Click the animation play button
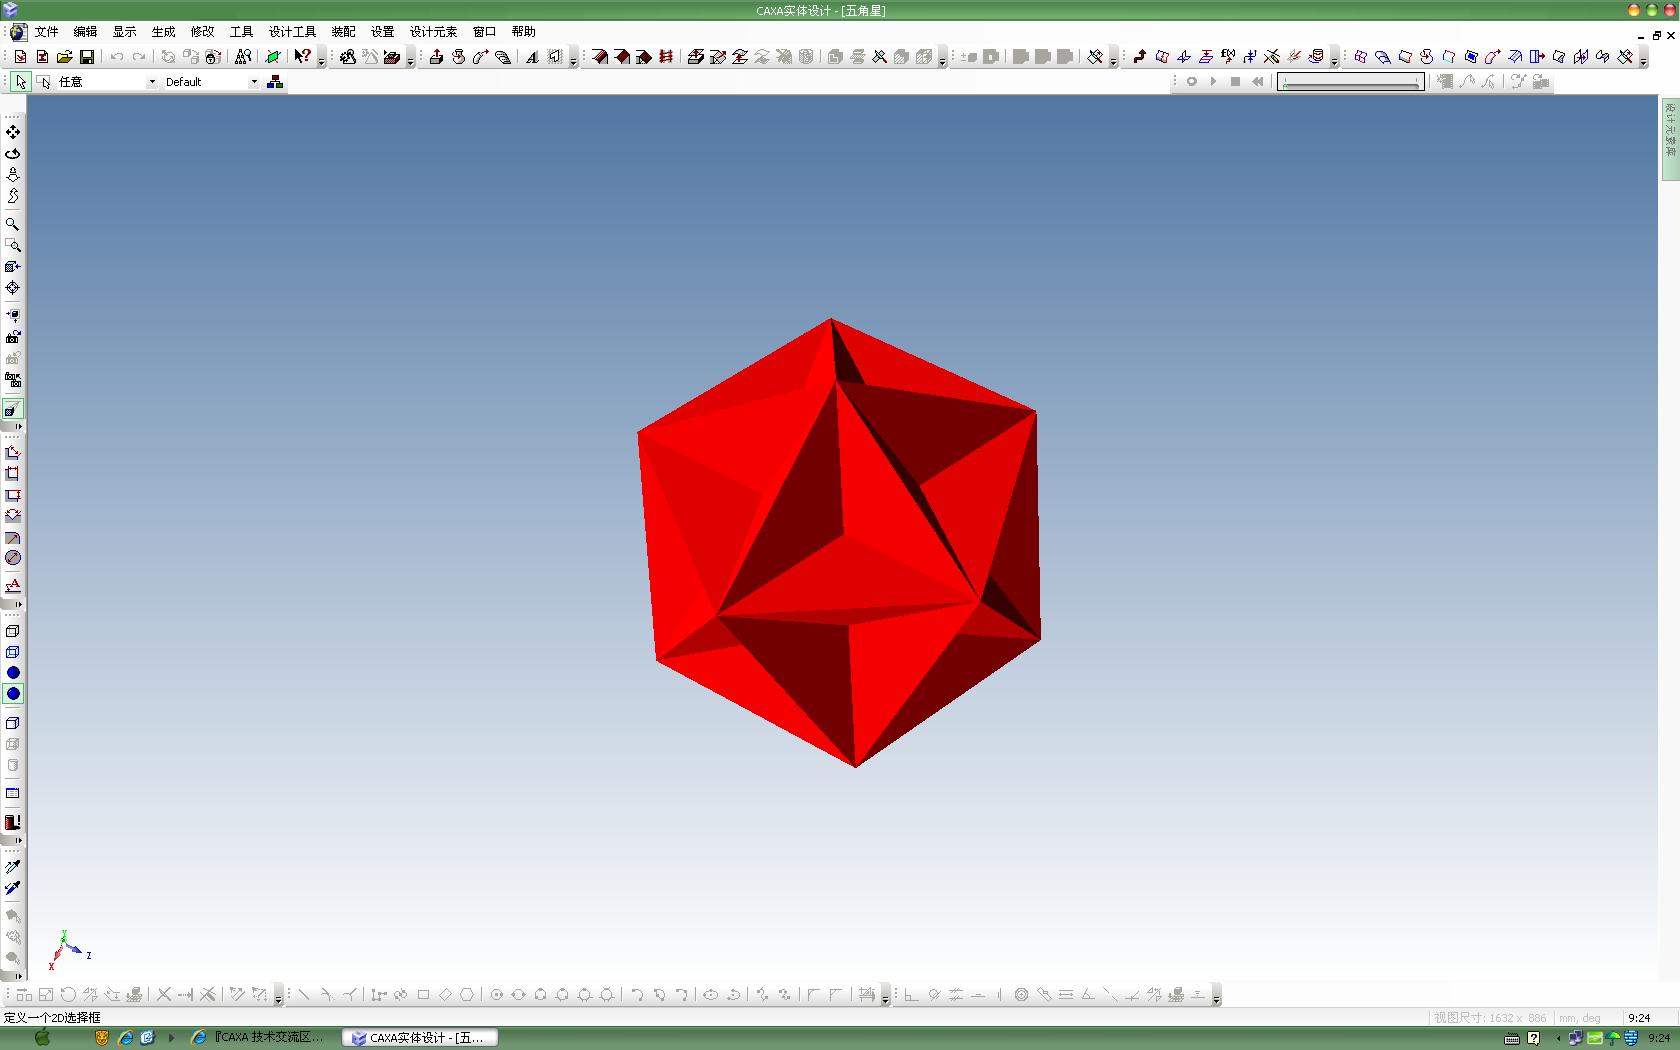Screen dimensions: 1680x1050 tap(1213, 82)
